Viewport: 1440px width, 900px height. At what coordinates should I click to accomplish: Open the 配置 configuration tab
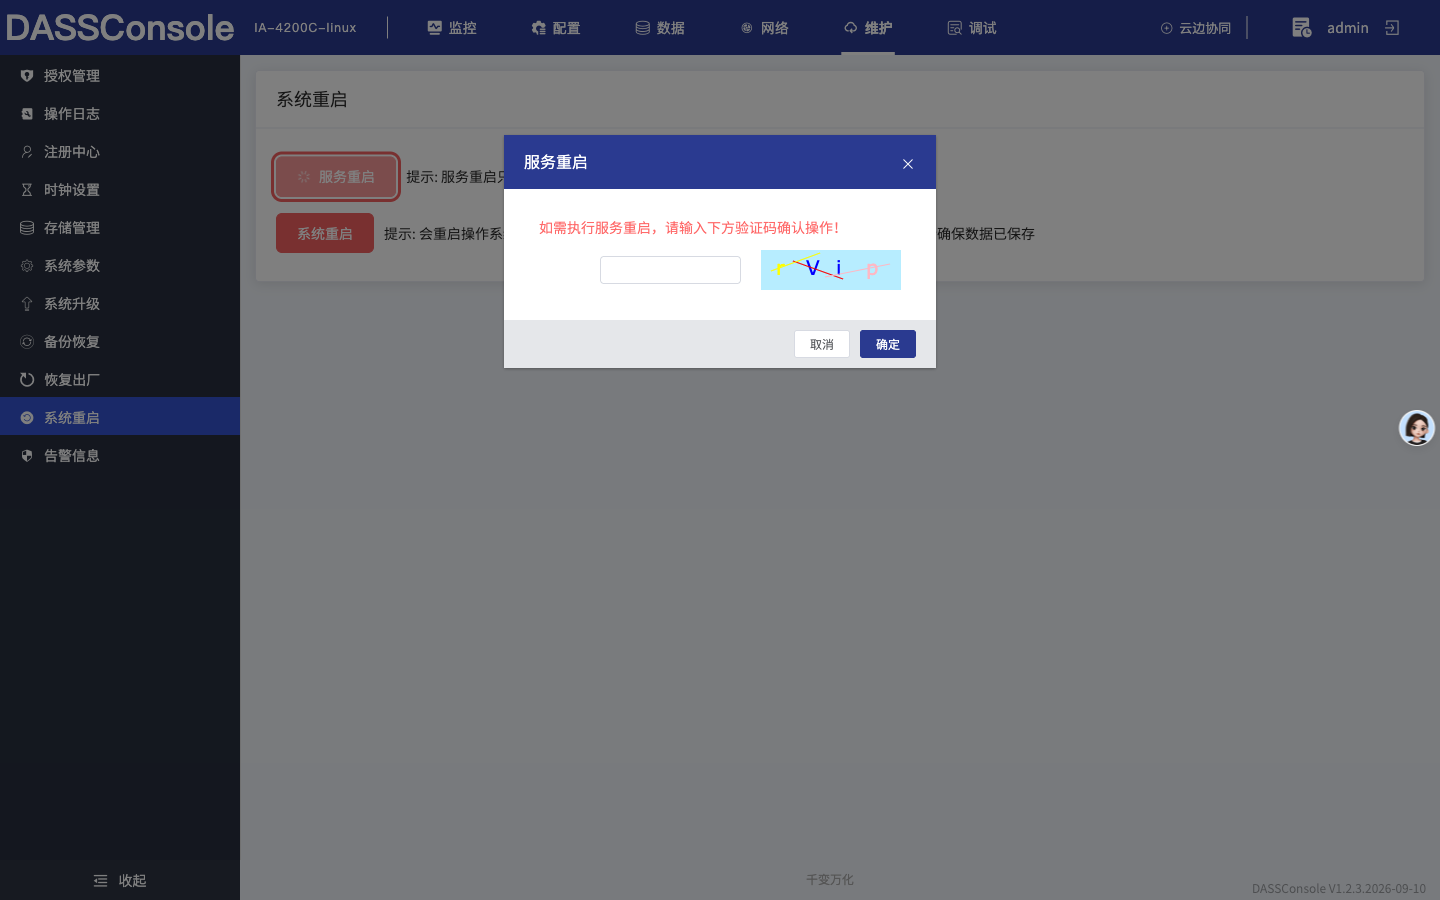(556, 28)
